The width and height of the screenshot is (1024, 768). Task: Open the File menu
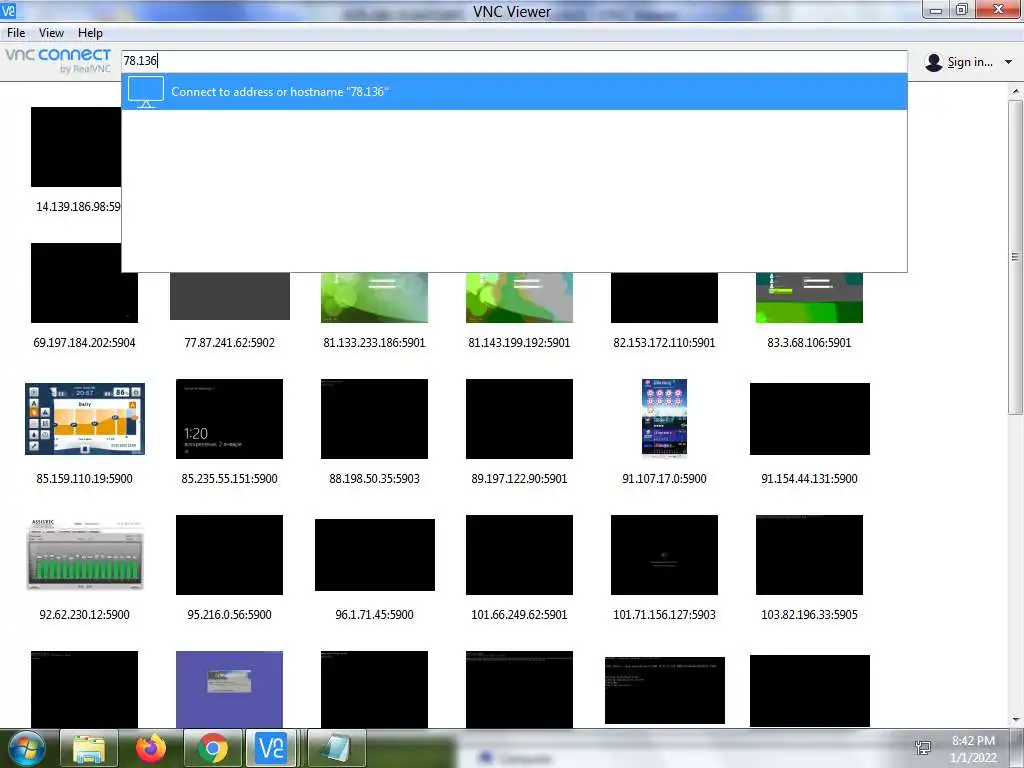tap(16, 33)
